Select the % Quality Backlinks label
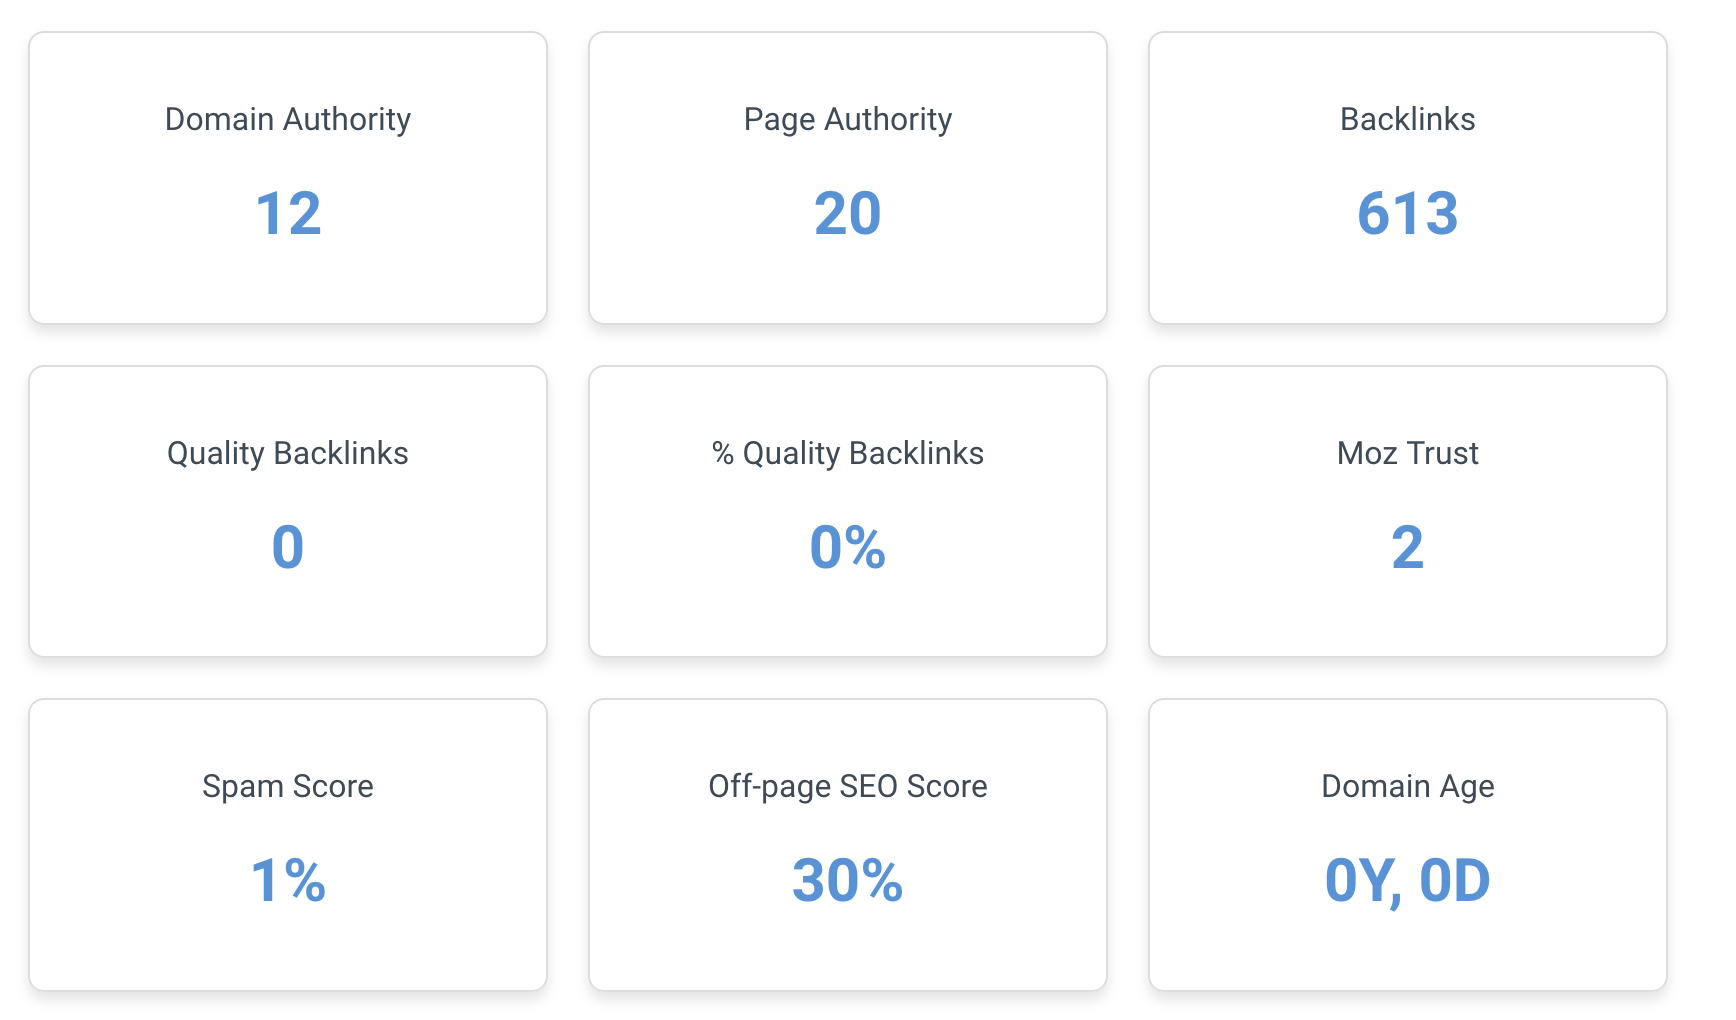This screenshot has height=1020, width=1736. click(848, 453)
